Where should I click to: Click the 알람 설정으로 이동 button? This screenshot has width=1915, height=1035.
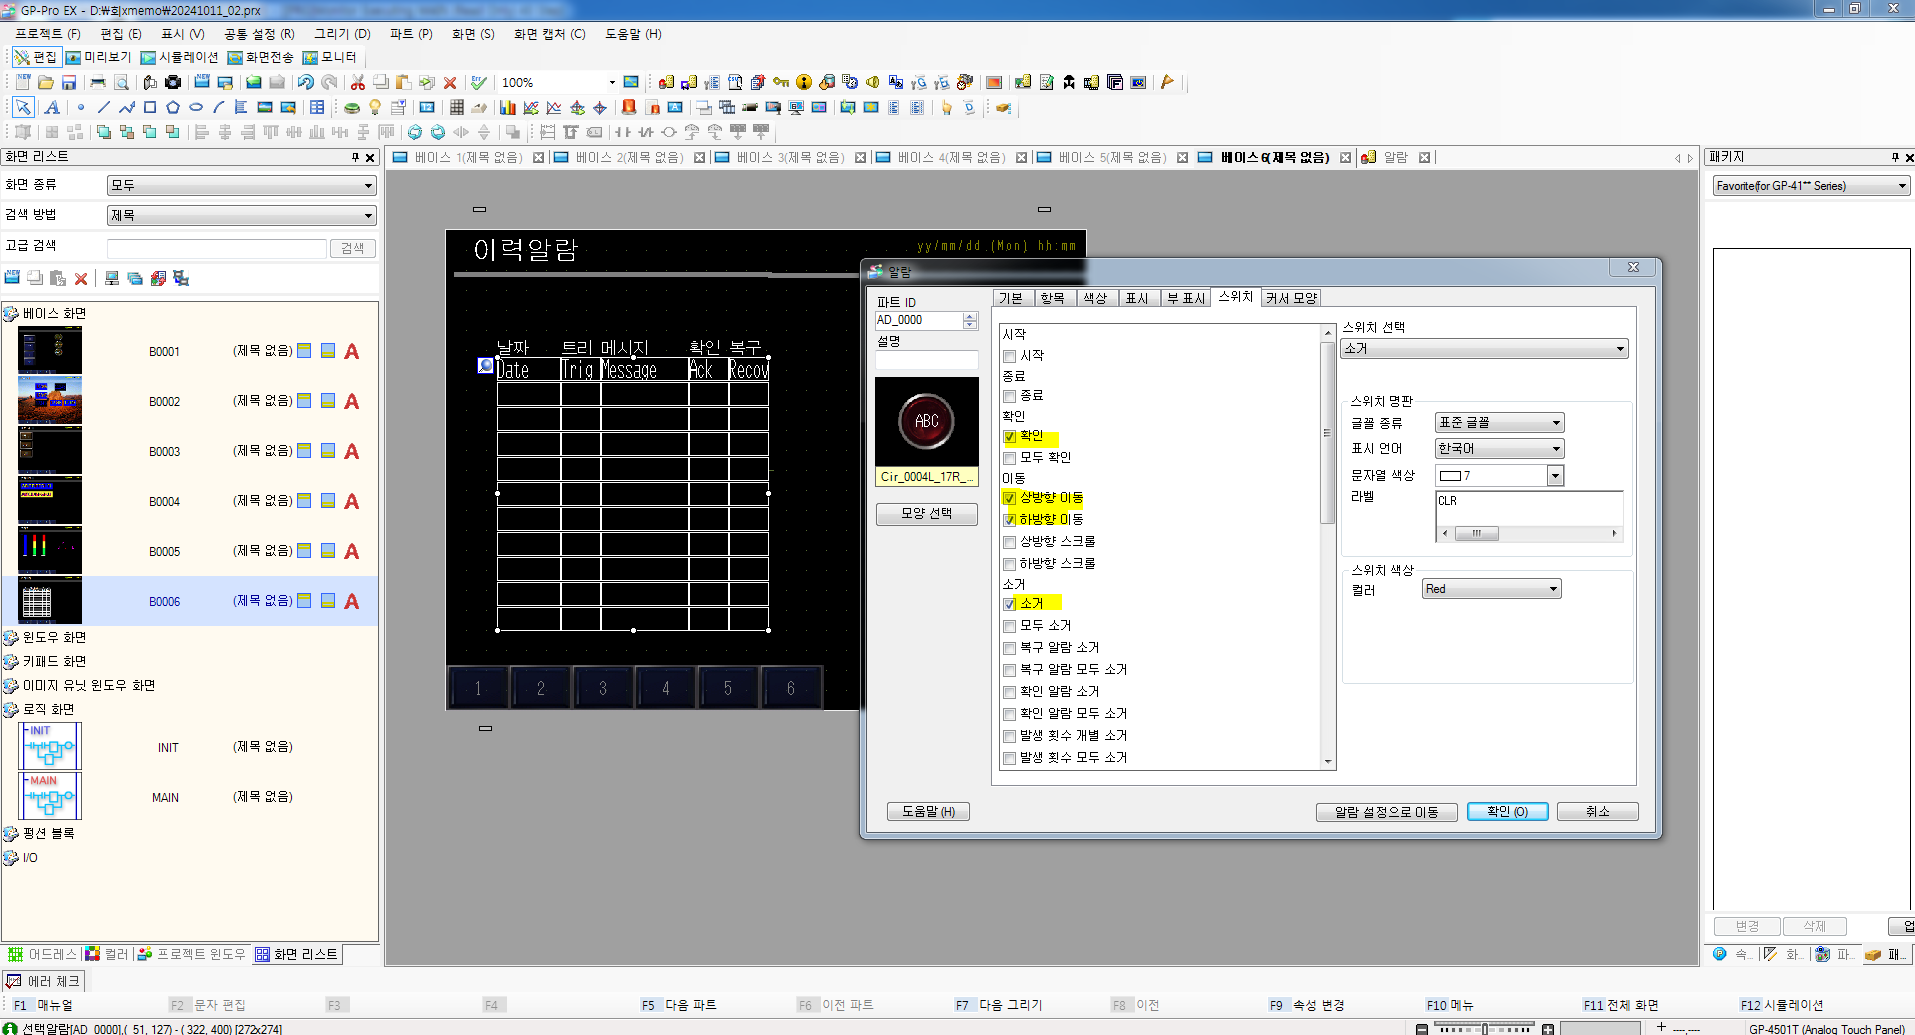coord(1386,812)
